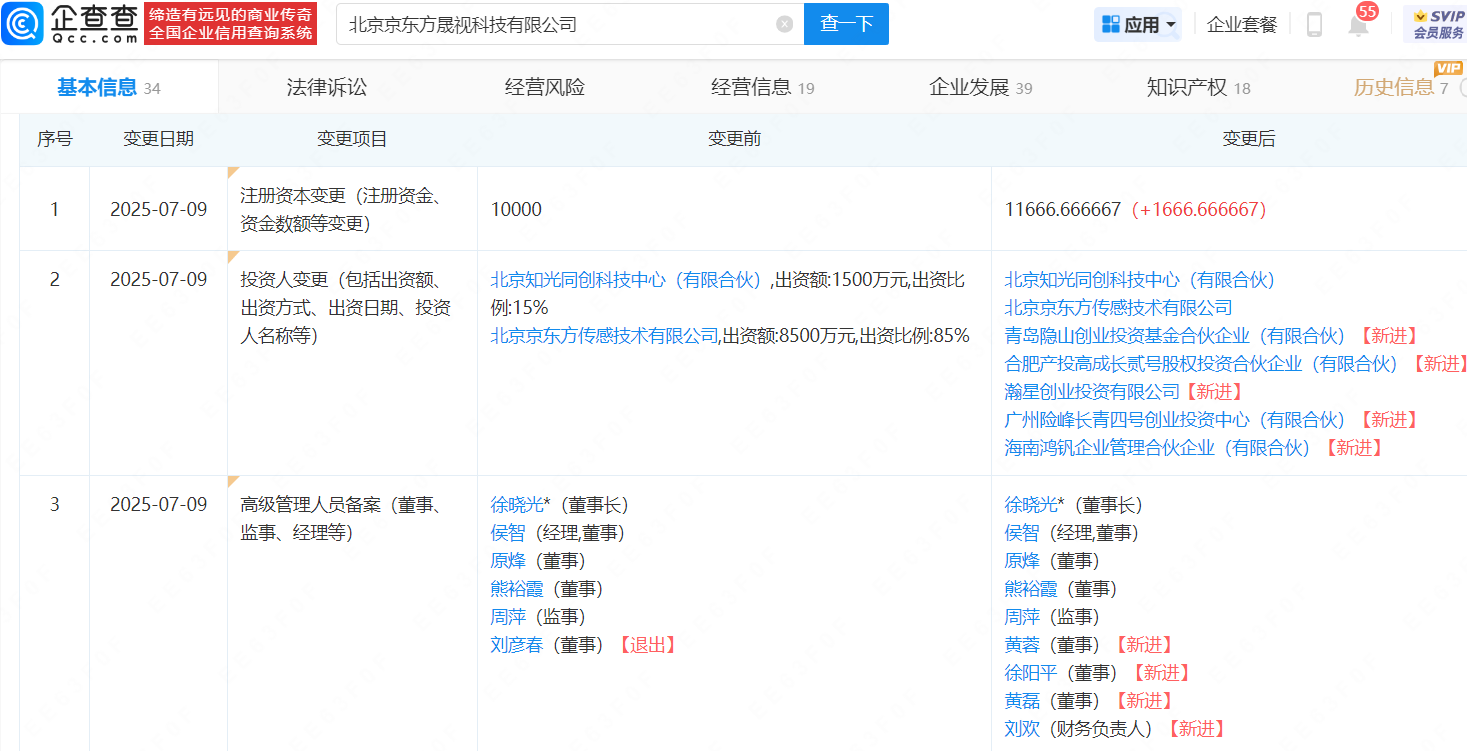This screenshot has width=1467, height=751.
Task: Open the notifications bell
Action: (x=1358, y=25)
